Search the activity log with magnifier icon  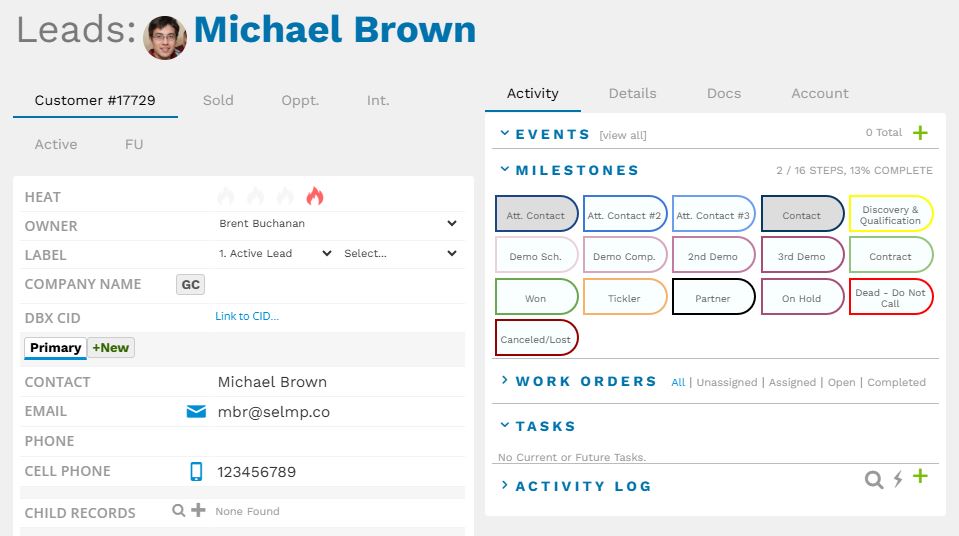click(874, 480)
